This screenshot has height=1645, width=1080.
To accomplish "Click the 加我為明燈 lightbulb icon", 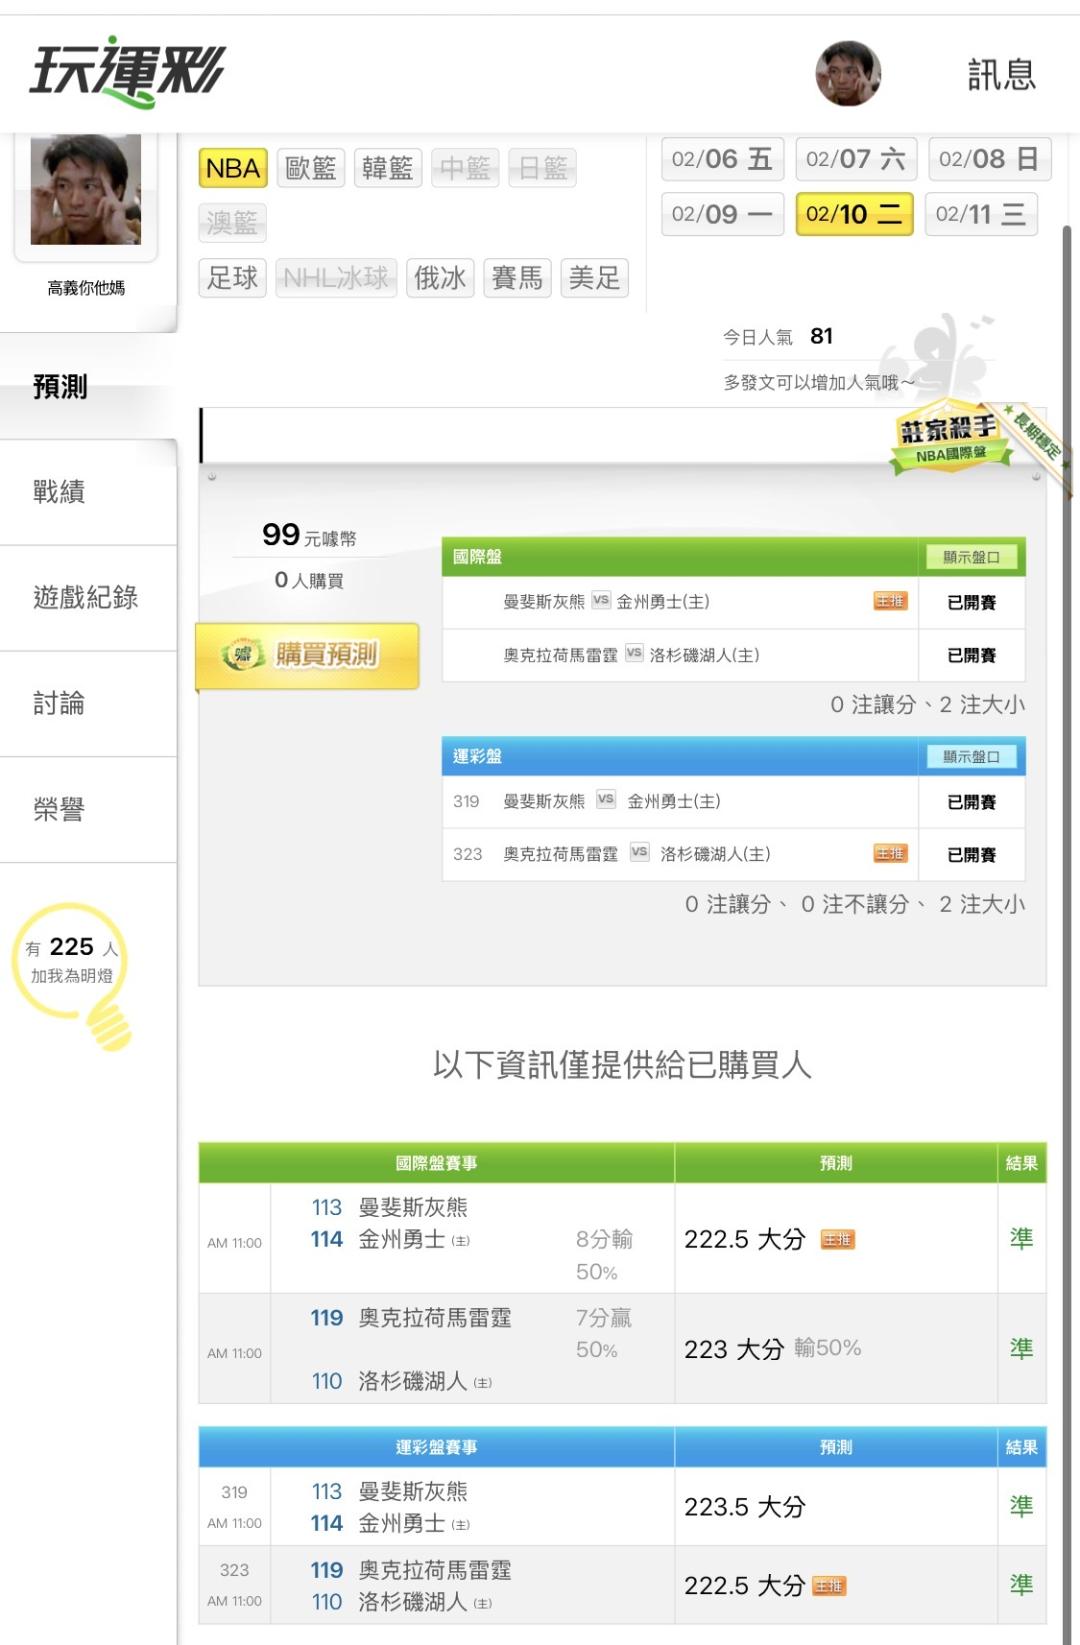I will pyautogui.click(x=73, y=975).
